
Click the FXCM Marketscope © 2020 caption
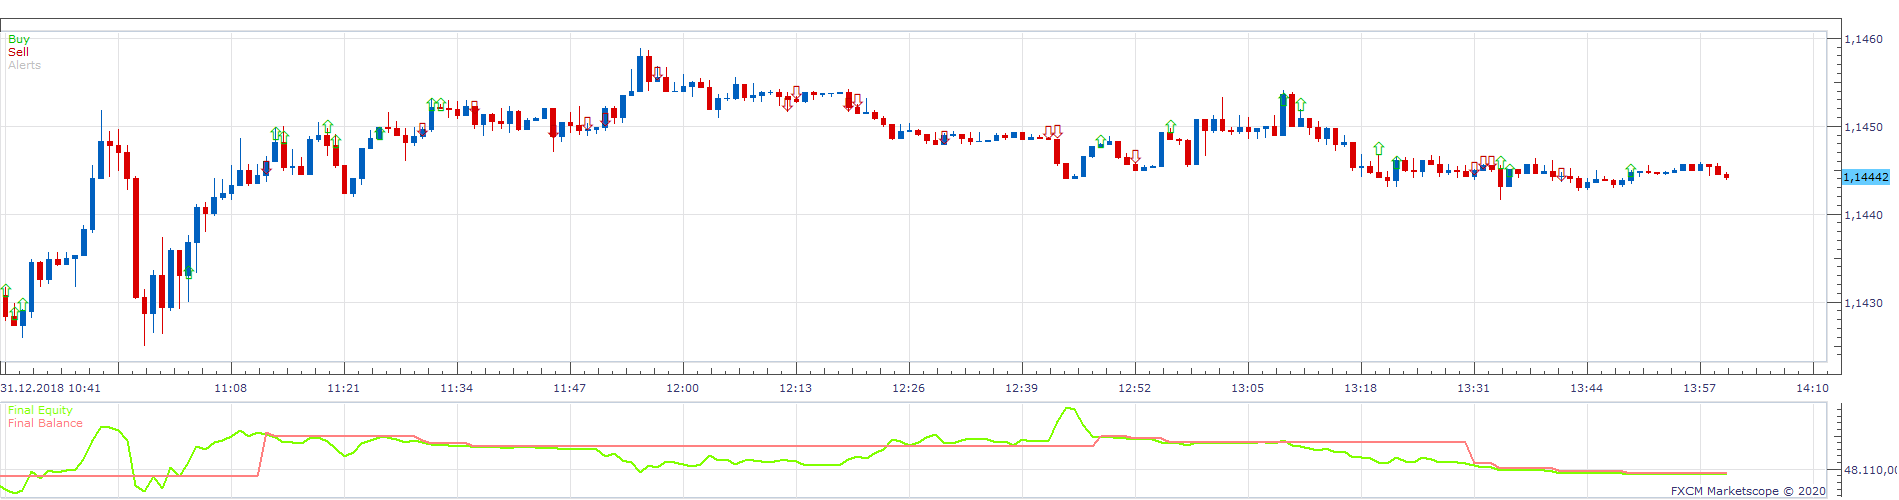point(1748,491)
